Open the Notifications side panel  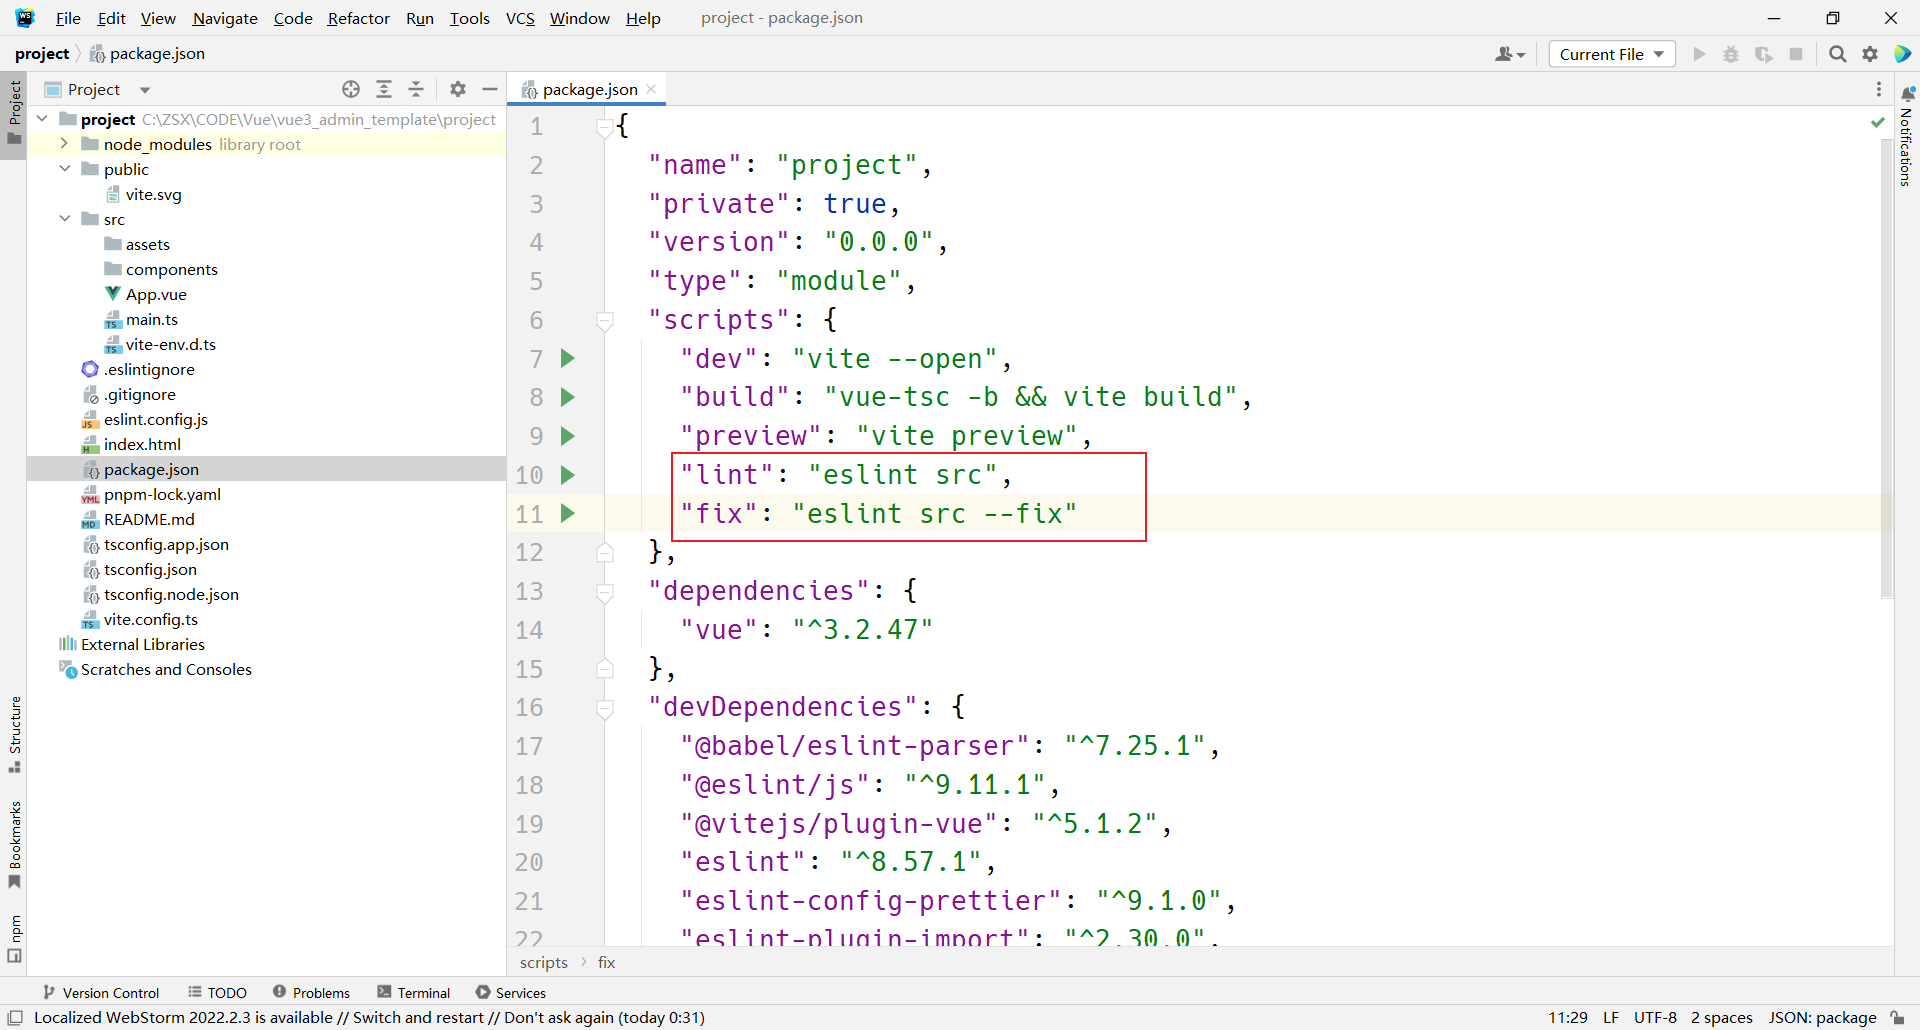[1907, 136]
